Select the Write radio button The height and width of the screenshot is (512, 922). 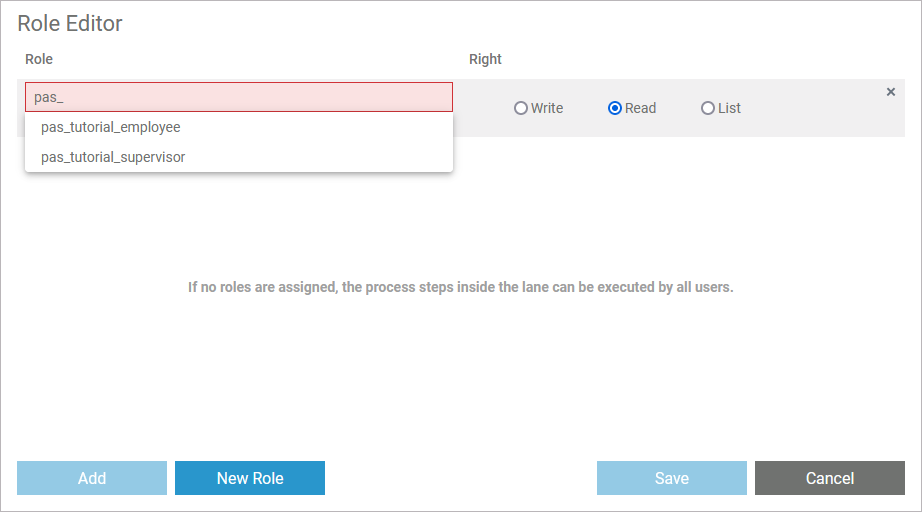[x=521, y=108]
